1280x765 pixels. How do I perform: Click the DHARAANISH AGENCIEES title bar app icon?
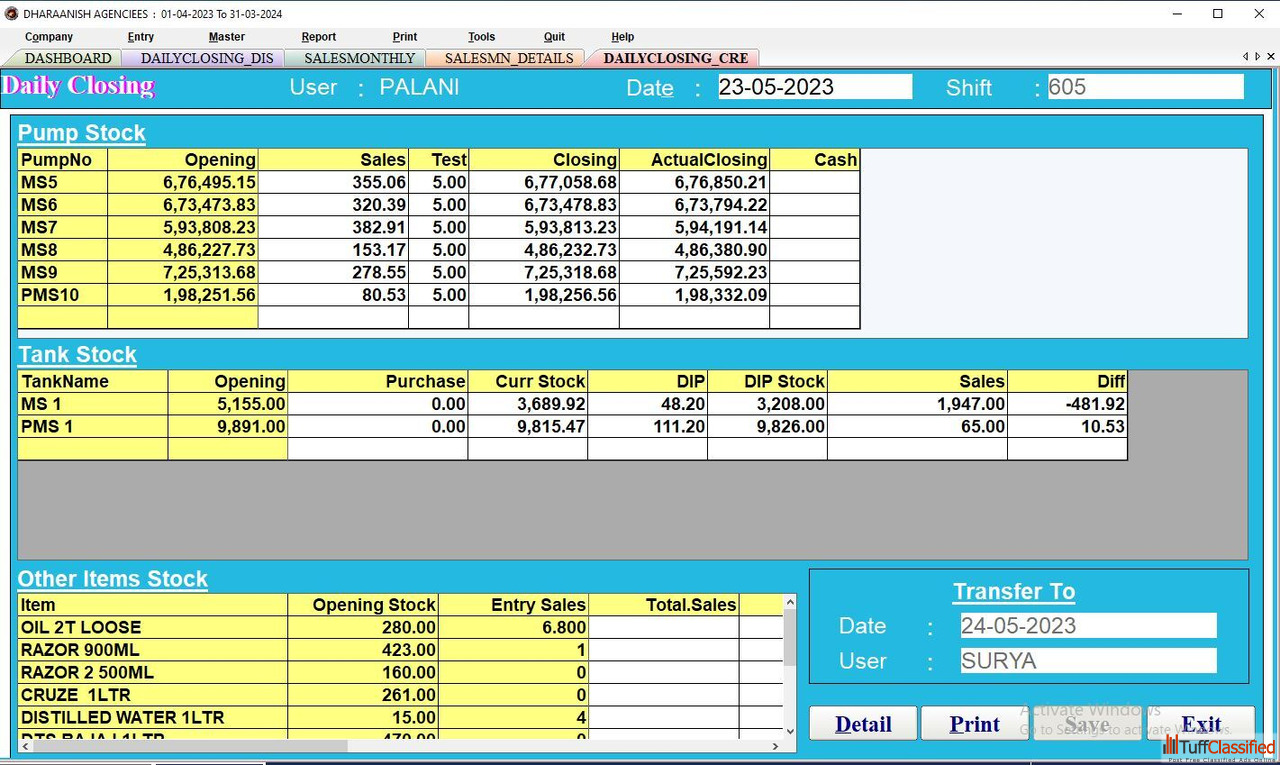(x=11, y=14)
